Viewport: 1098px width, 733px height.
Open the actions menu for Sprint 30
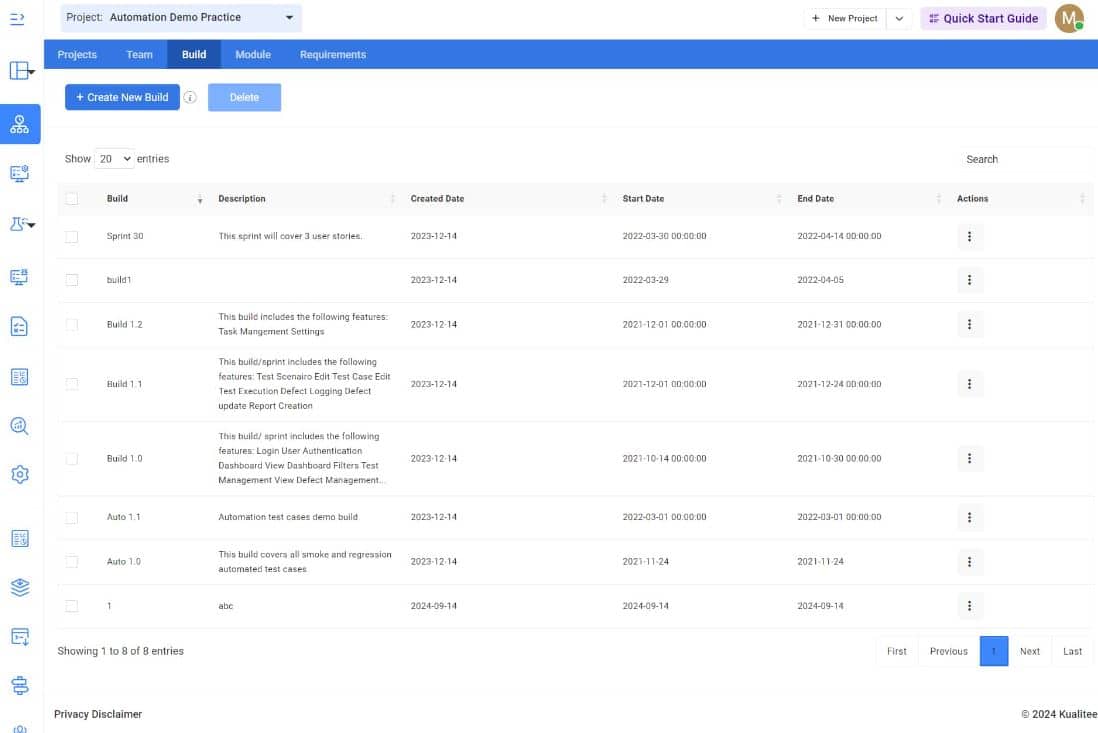tap(969, 237)
